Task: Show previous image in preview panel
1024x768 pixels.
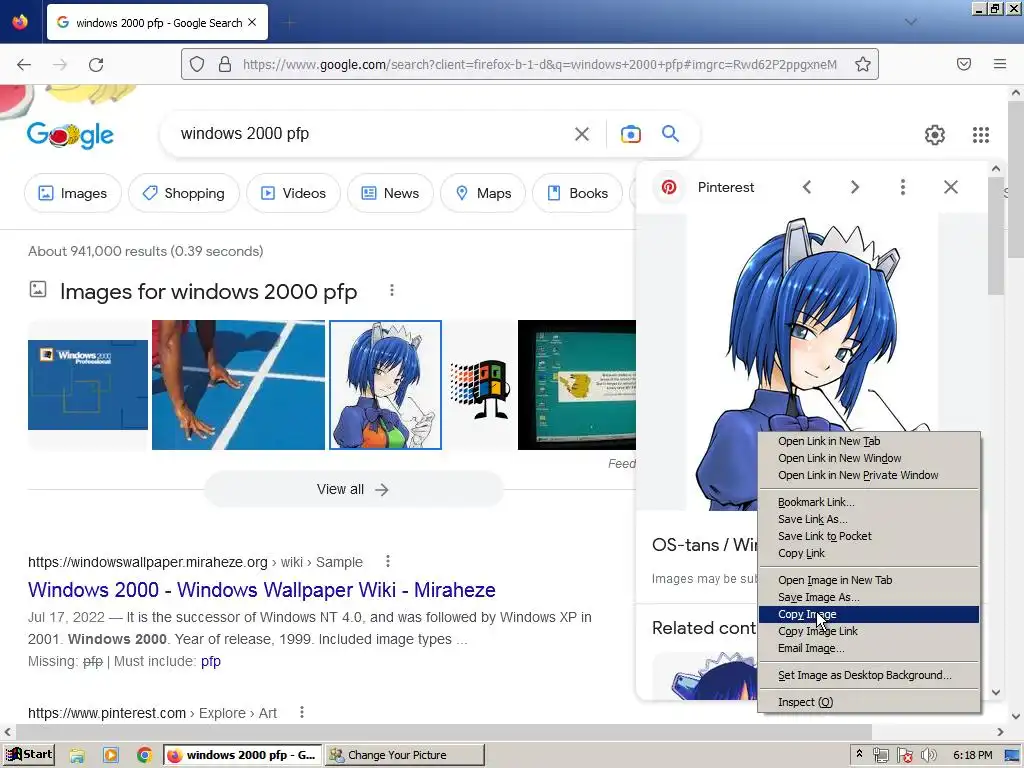Action: (x=807, y=187)
